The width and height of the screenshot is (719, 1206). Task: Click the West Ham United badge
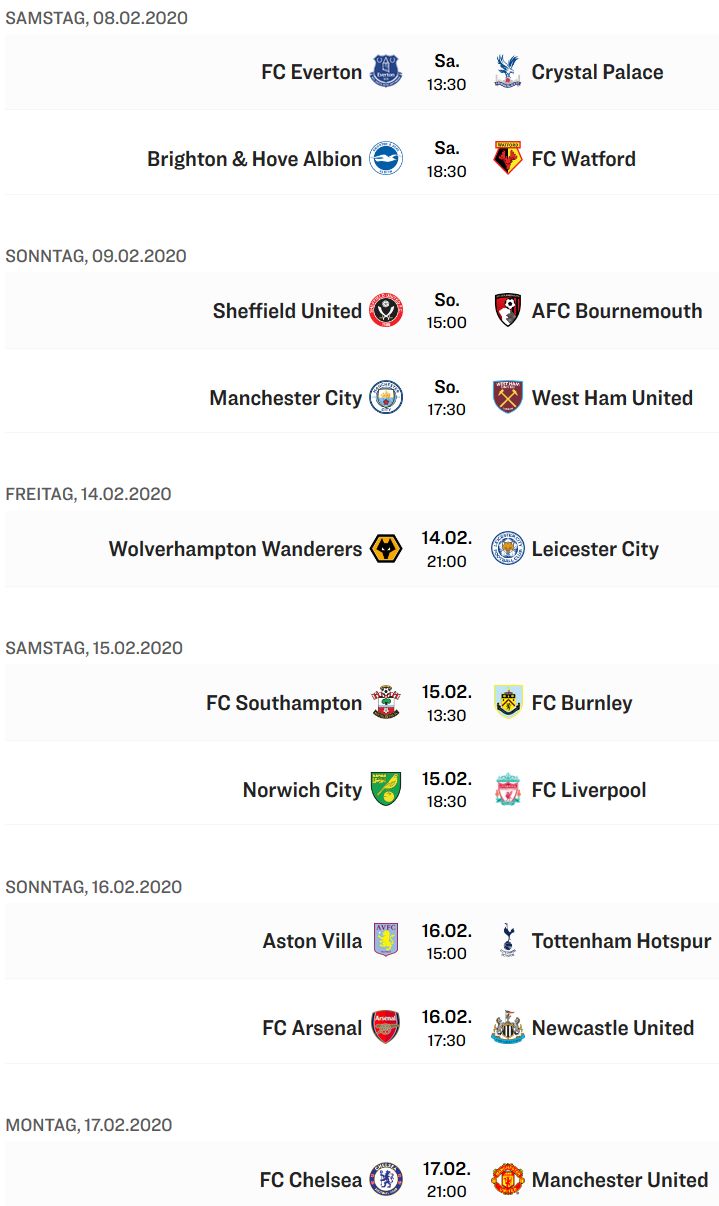(508, 397)
